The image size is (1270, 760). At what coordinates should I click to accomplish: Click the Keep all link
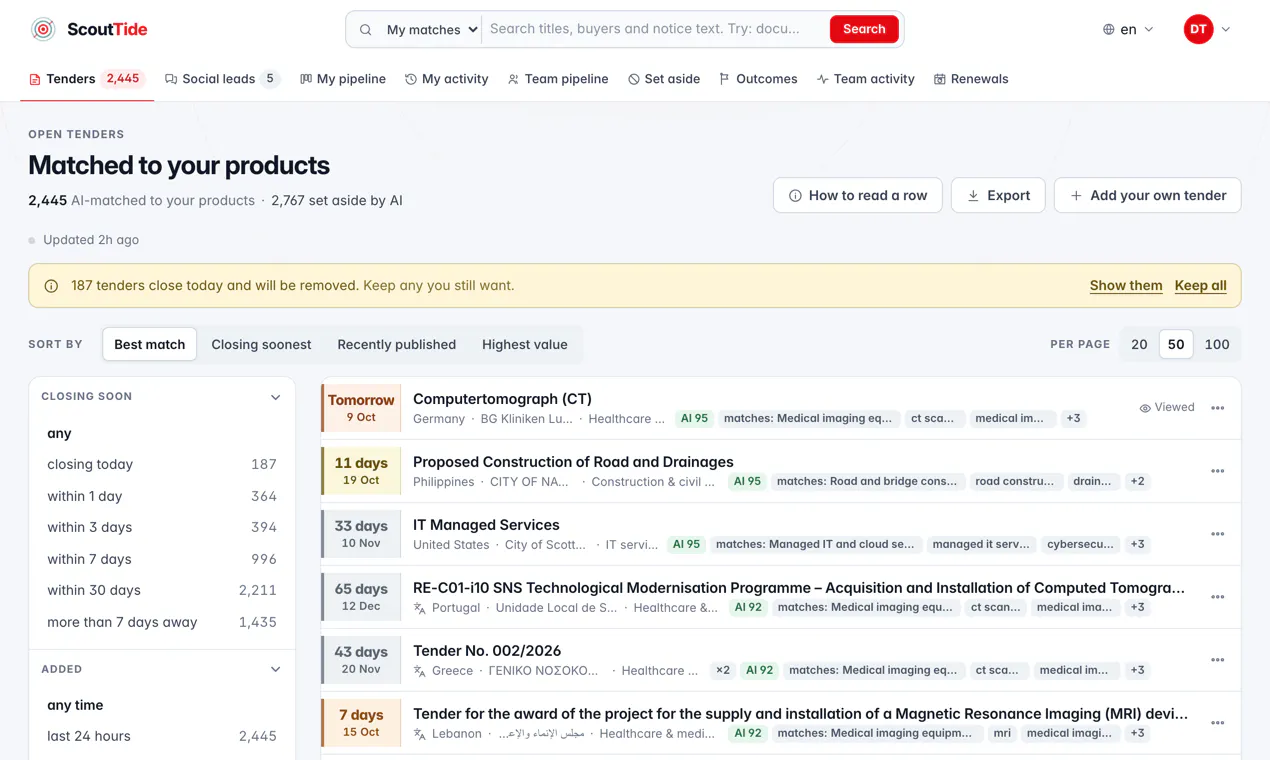(1201, 286)
